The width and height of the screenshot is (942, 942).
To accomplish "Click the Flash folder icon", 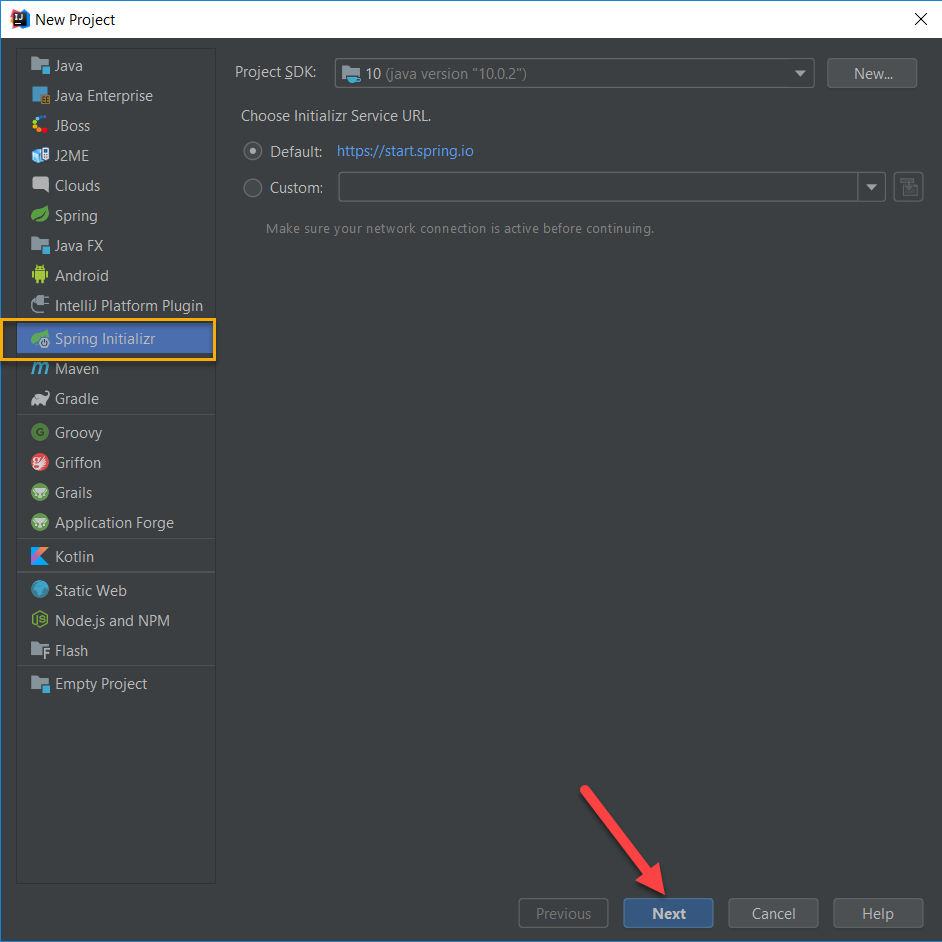I will pos(40,650).
